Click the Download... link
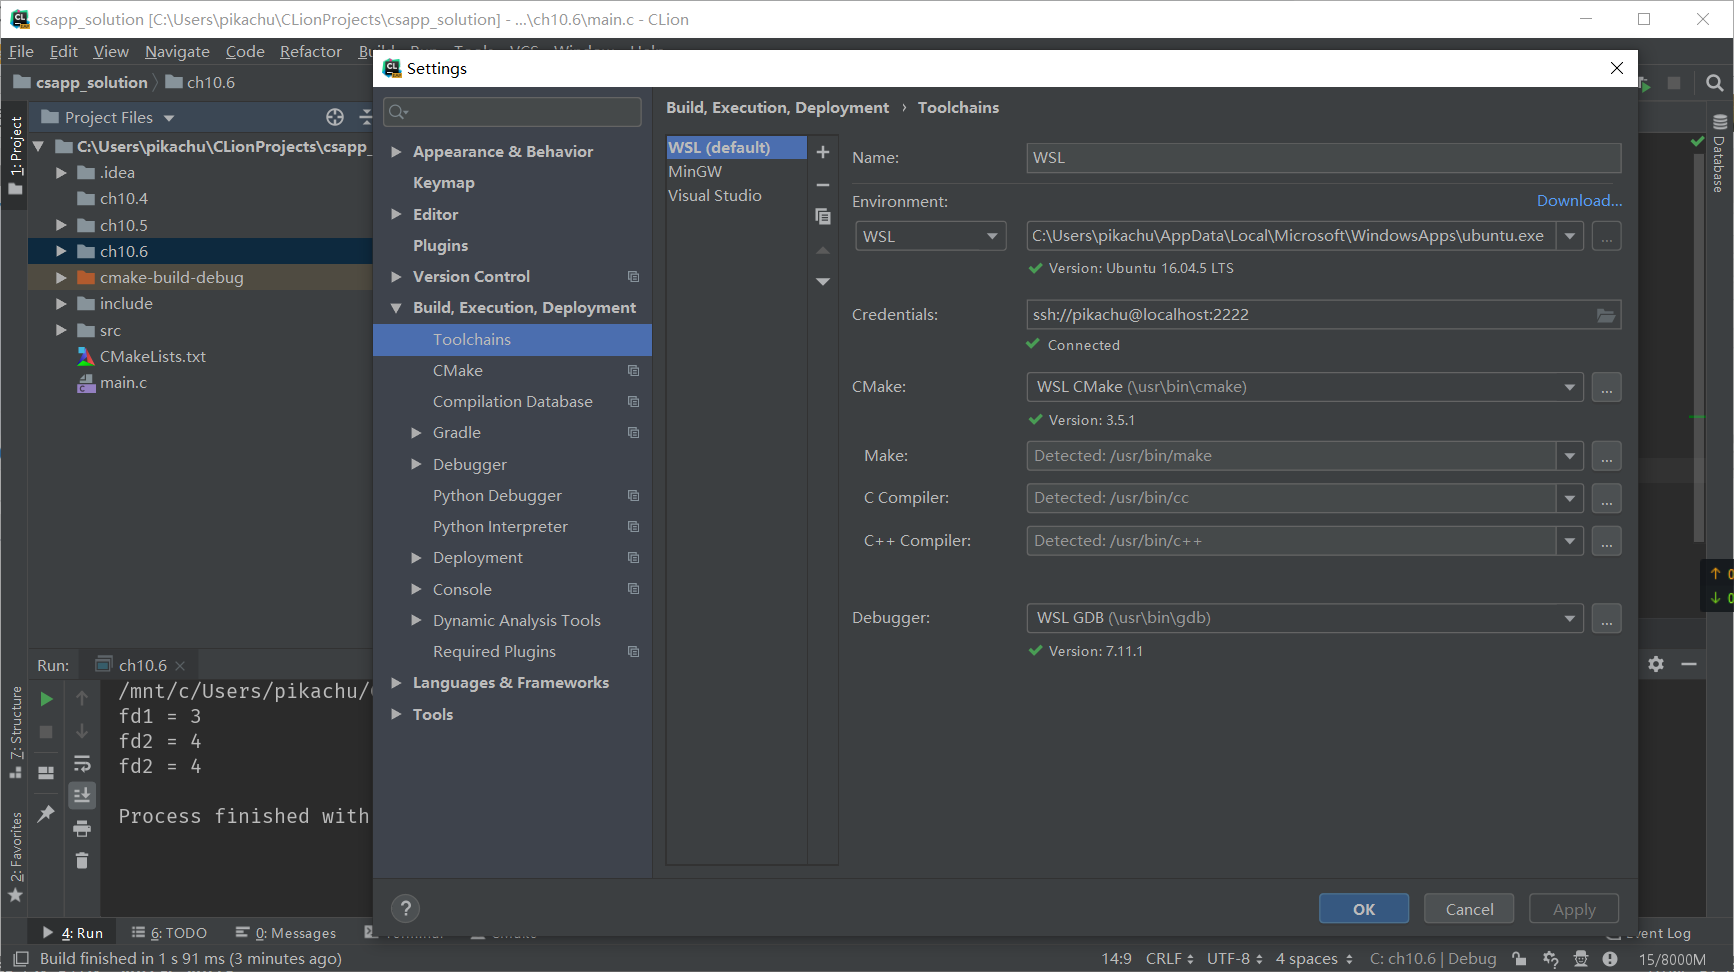The width and height of the screenshot is (1734, 972). 1579,201
